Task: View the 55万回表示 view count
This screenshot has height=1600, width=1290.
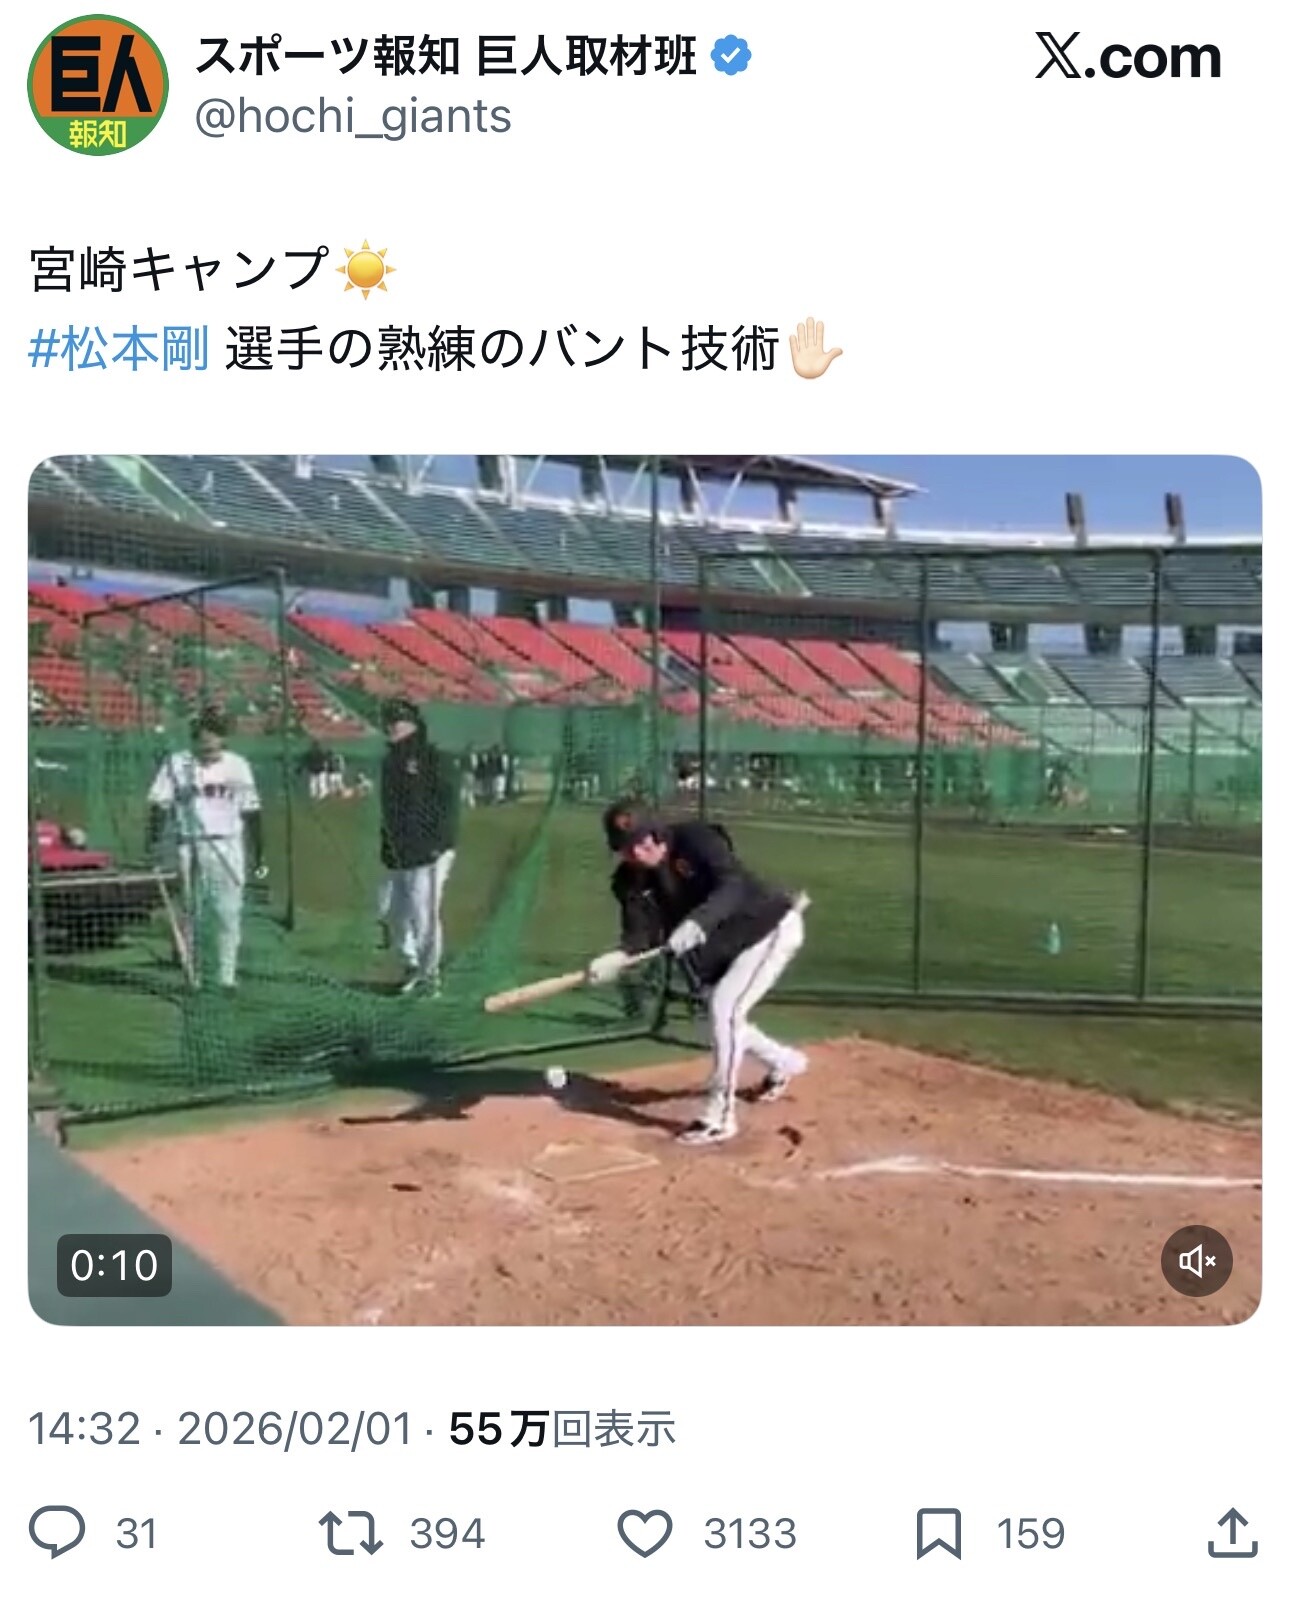Action: pos(562,1429)
